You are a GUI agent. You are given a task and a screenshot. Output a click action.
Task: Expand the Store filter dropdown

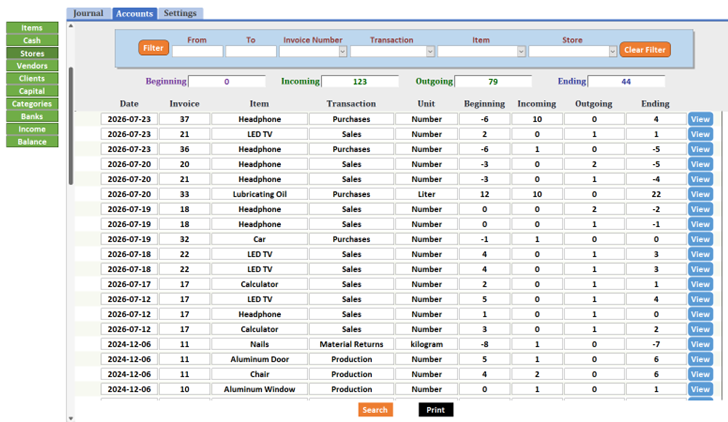(x=613, y=52)
